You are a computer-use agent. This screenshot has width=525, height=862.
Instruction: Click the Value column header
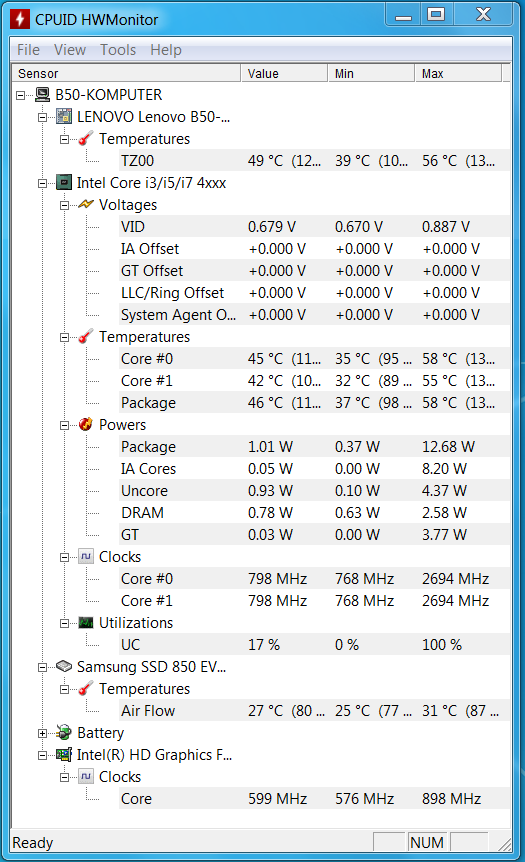click(284, 73)
